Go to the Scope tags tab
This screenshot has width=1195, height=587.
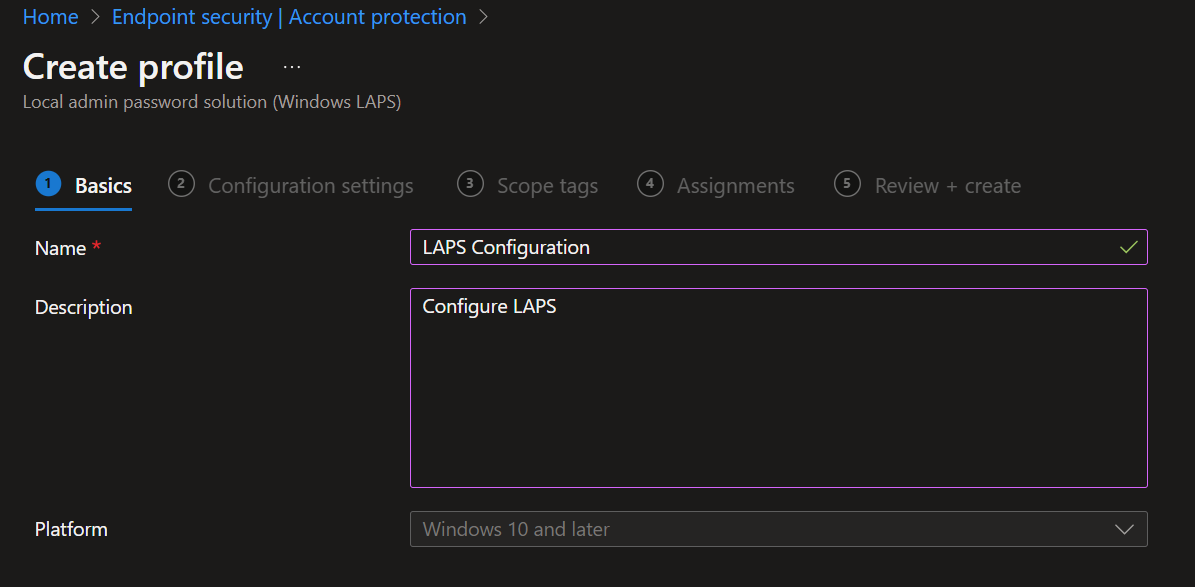tap(547, 186)
